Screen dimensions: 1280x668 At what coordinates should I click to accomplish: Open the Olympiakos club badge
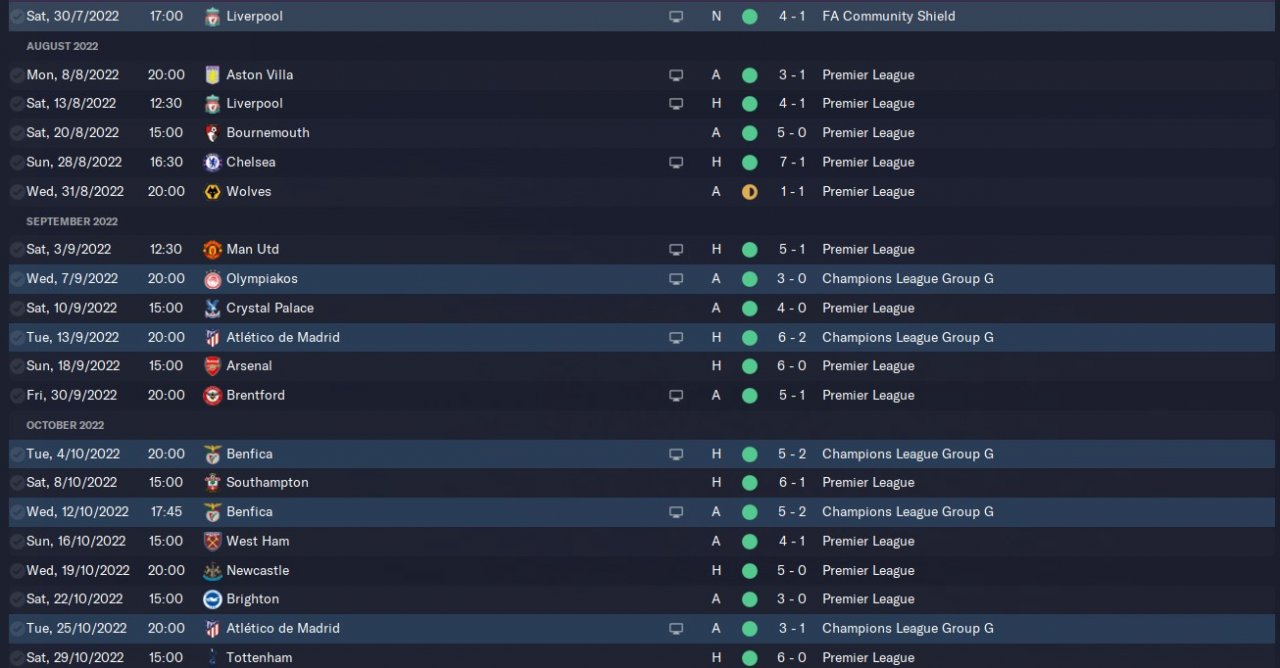212,279
